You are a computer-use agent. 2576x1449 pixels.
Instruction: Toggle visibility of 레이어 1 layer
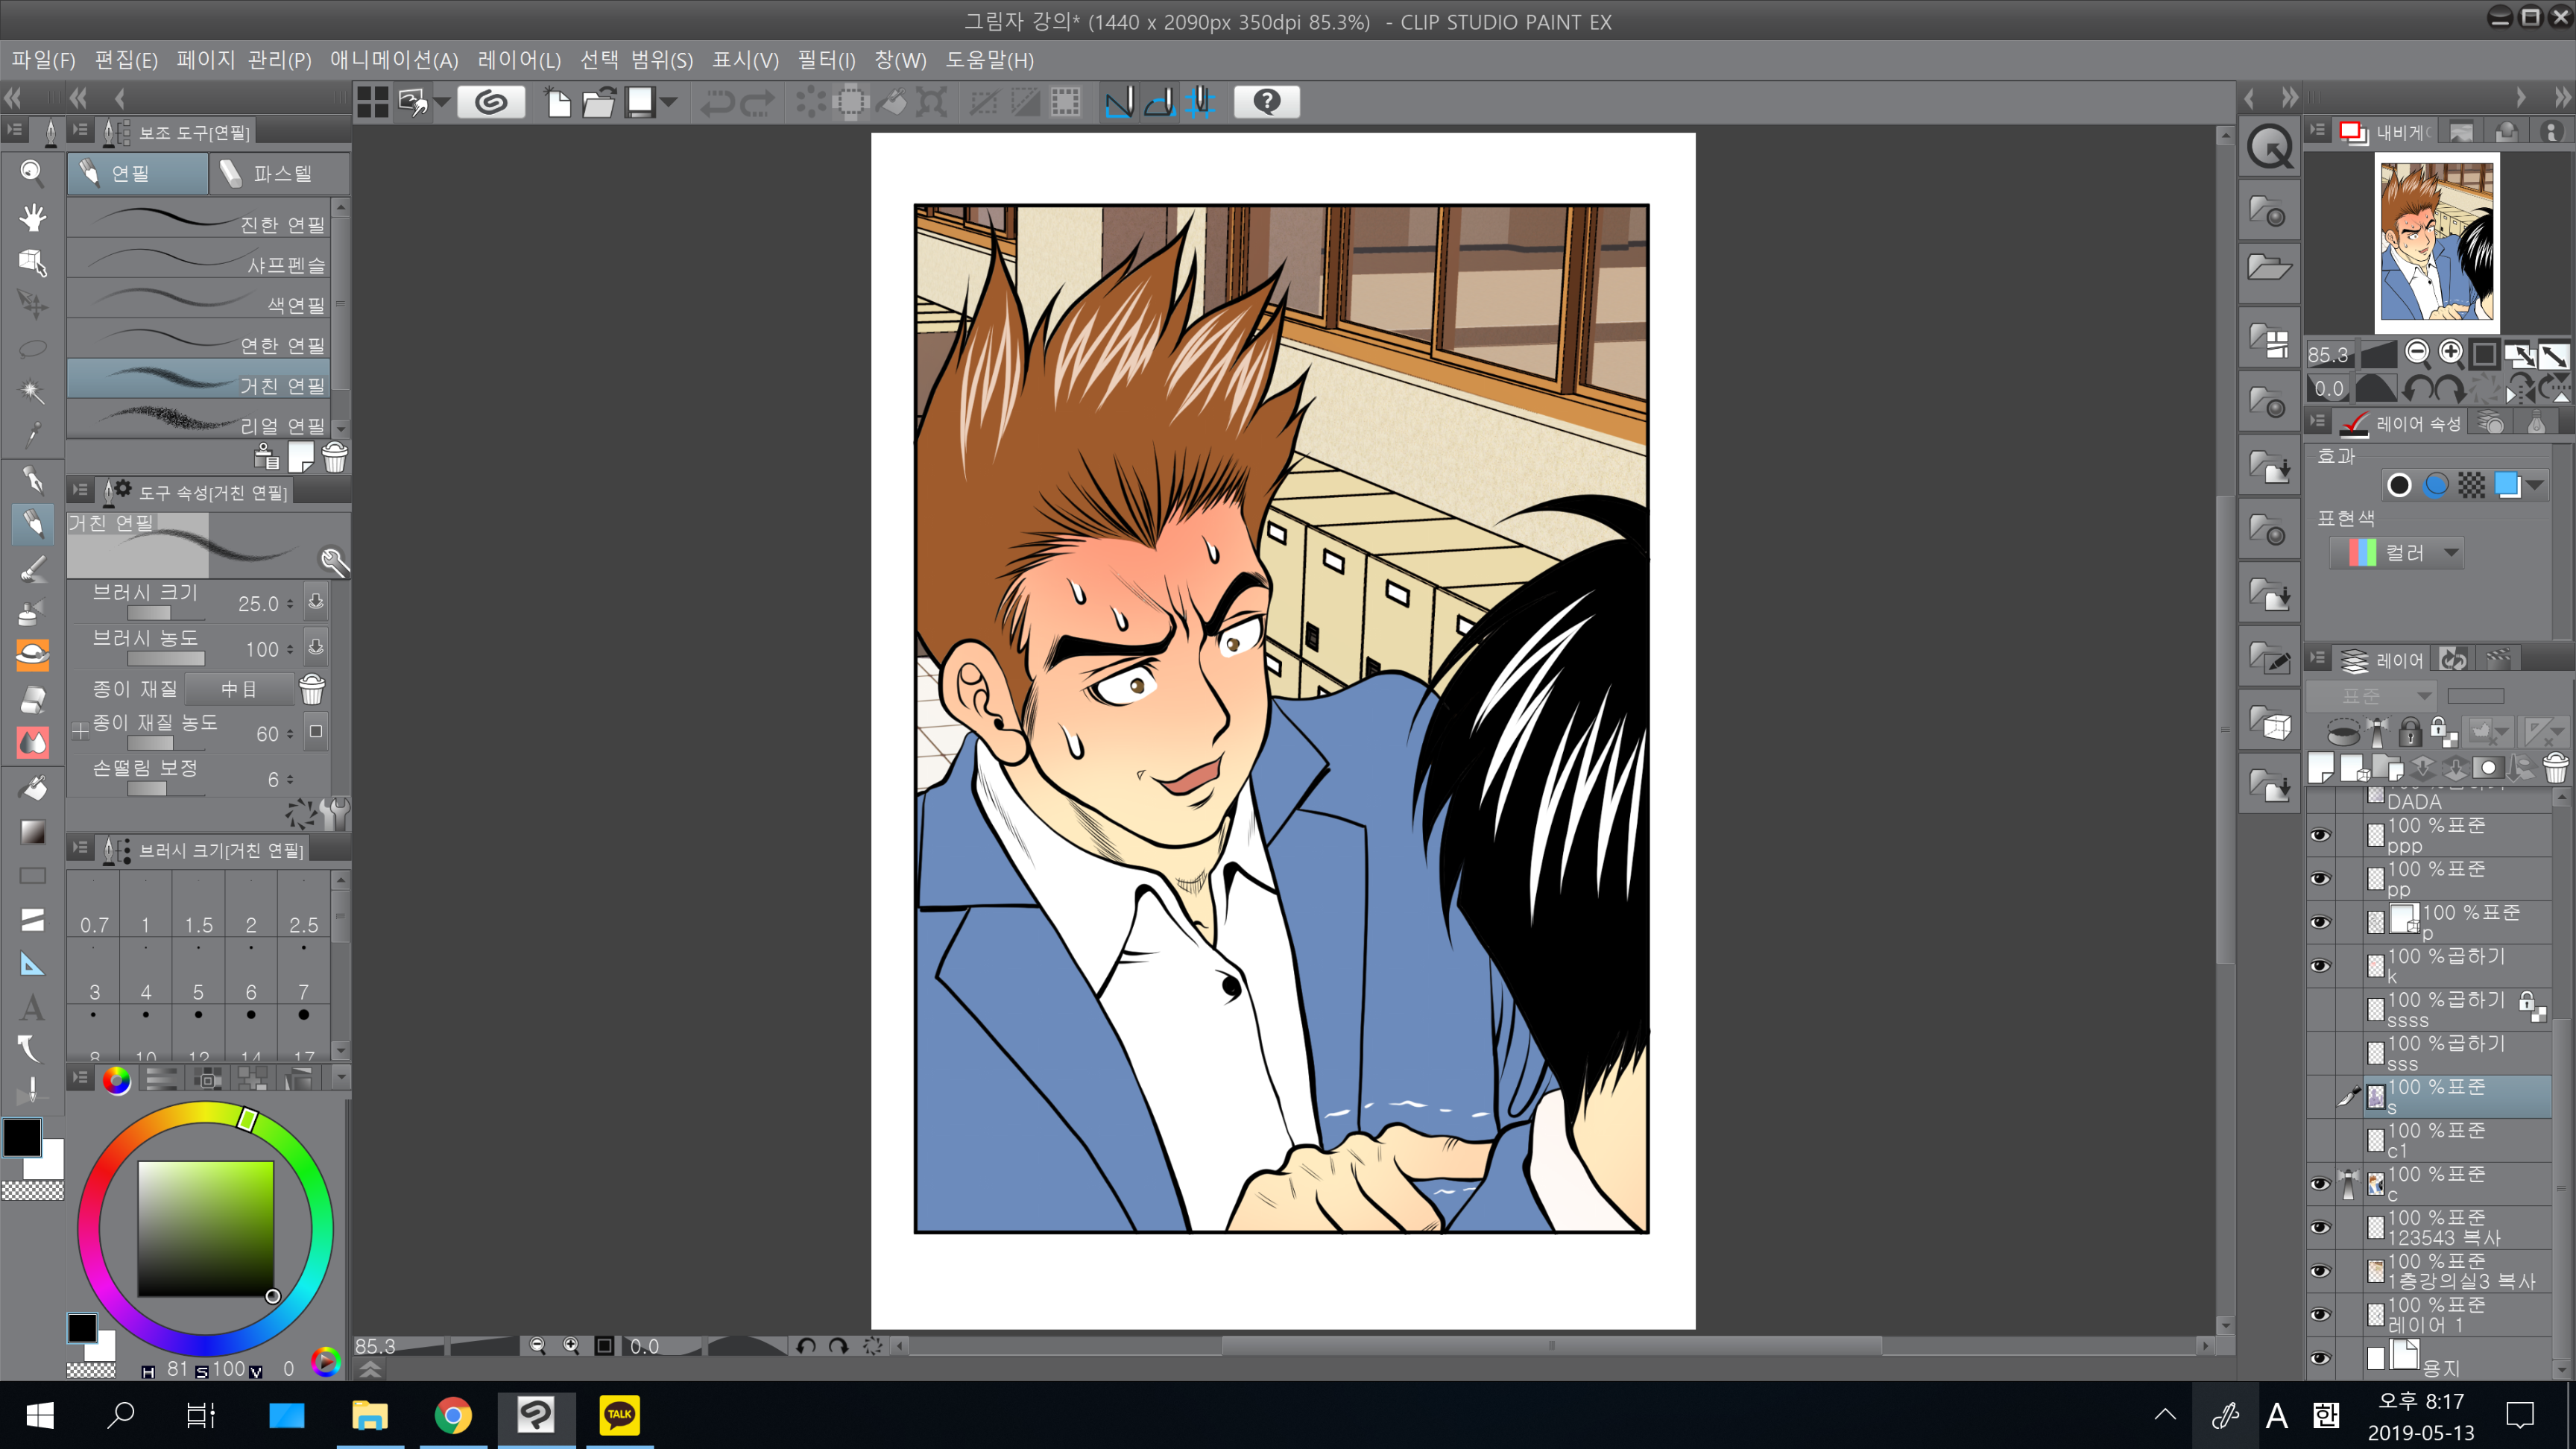click(x=2320, y=1314)
